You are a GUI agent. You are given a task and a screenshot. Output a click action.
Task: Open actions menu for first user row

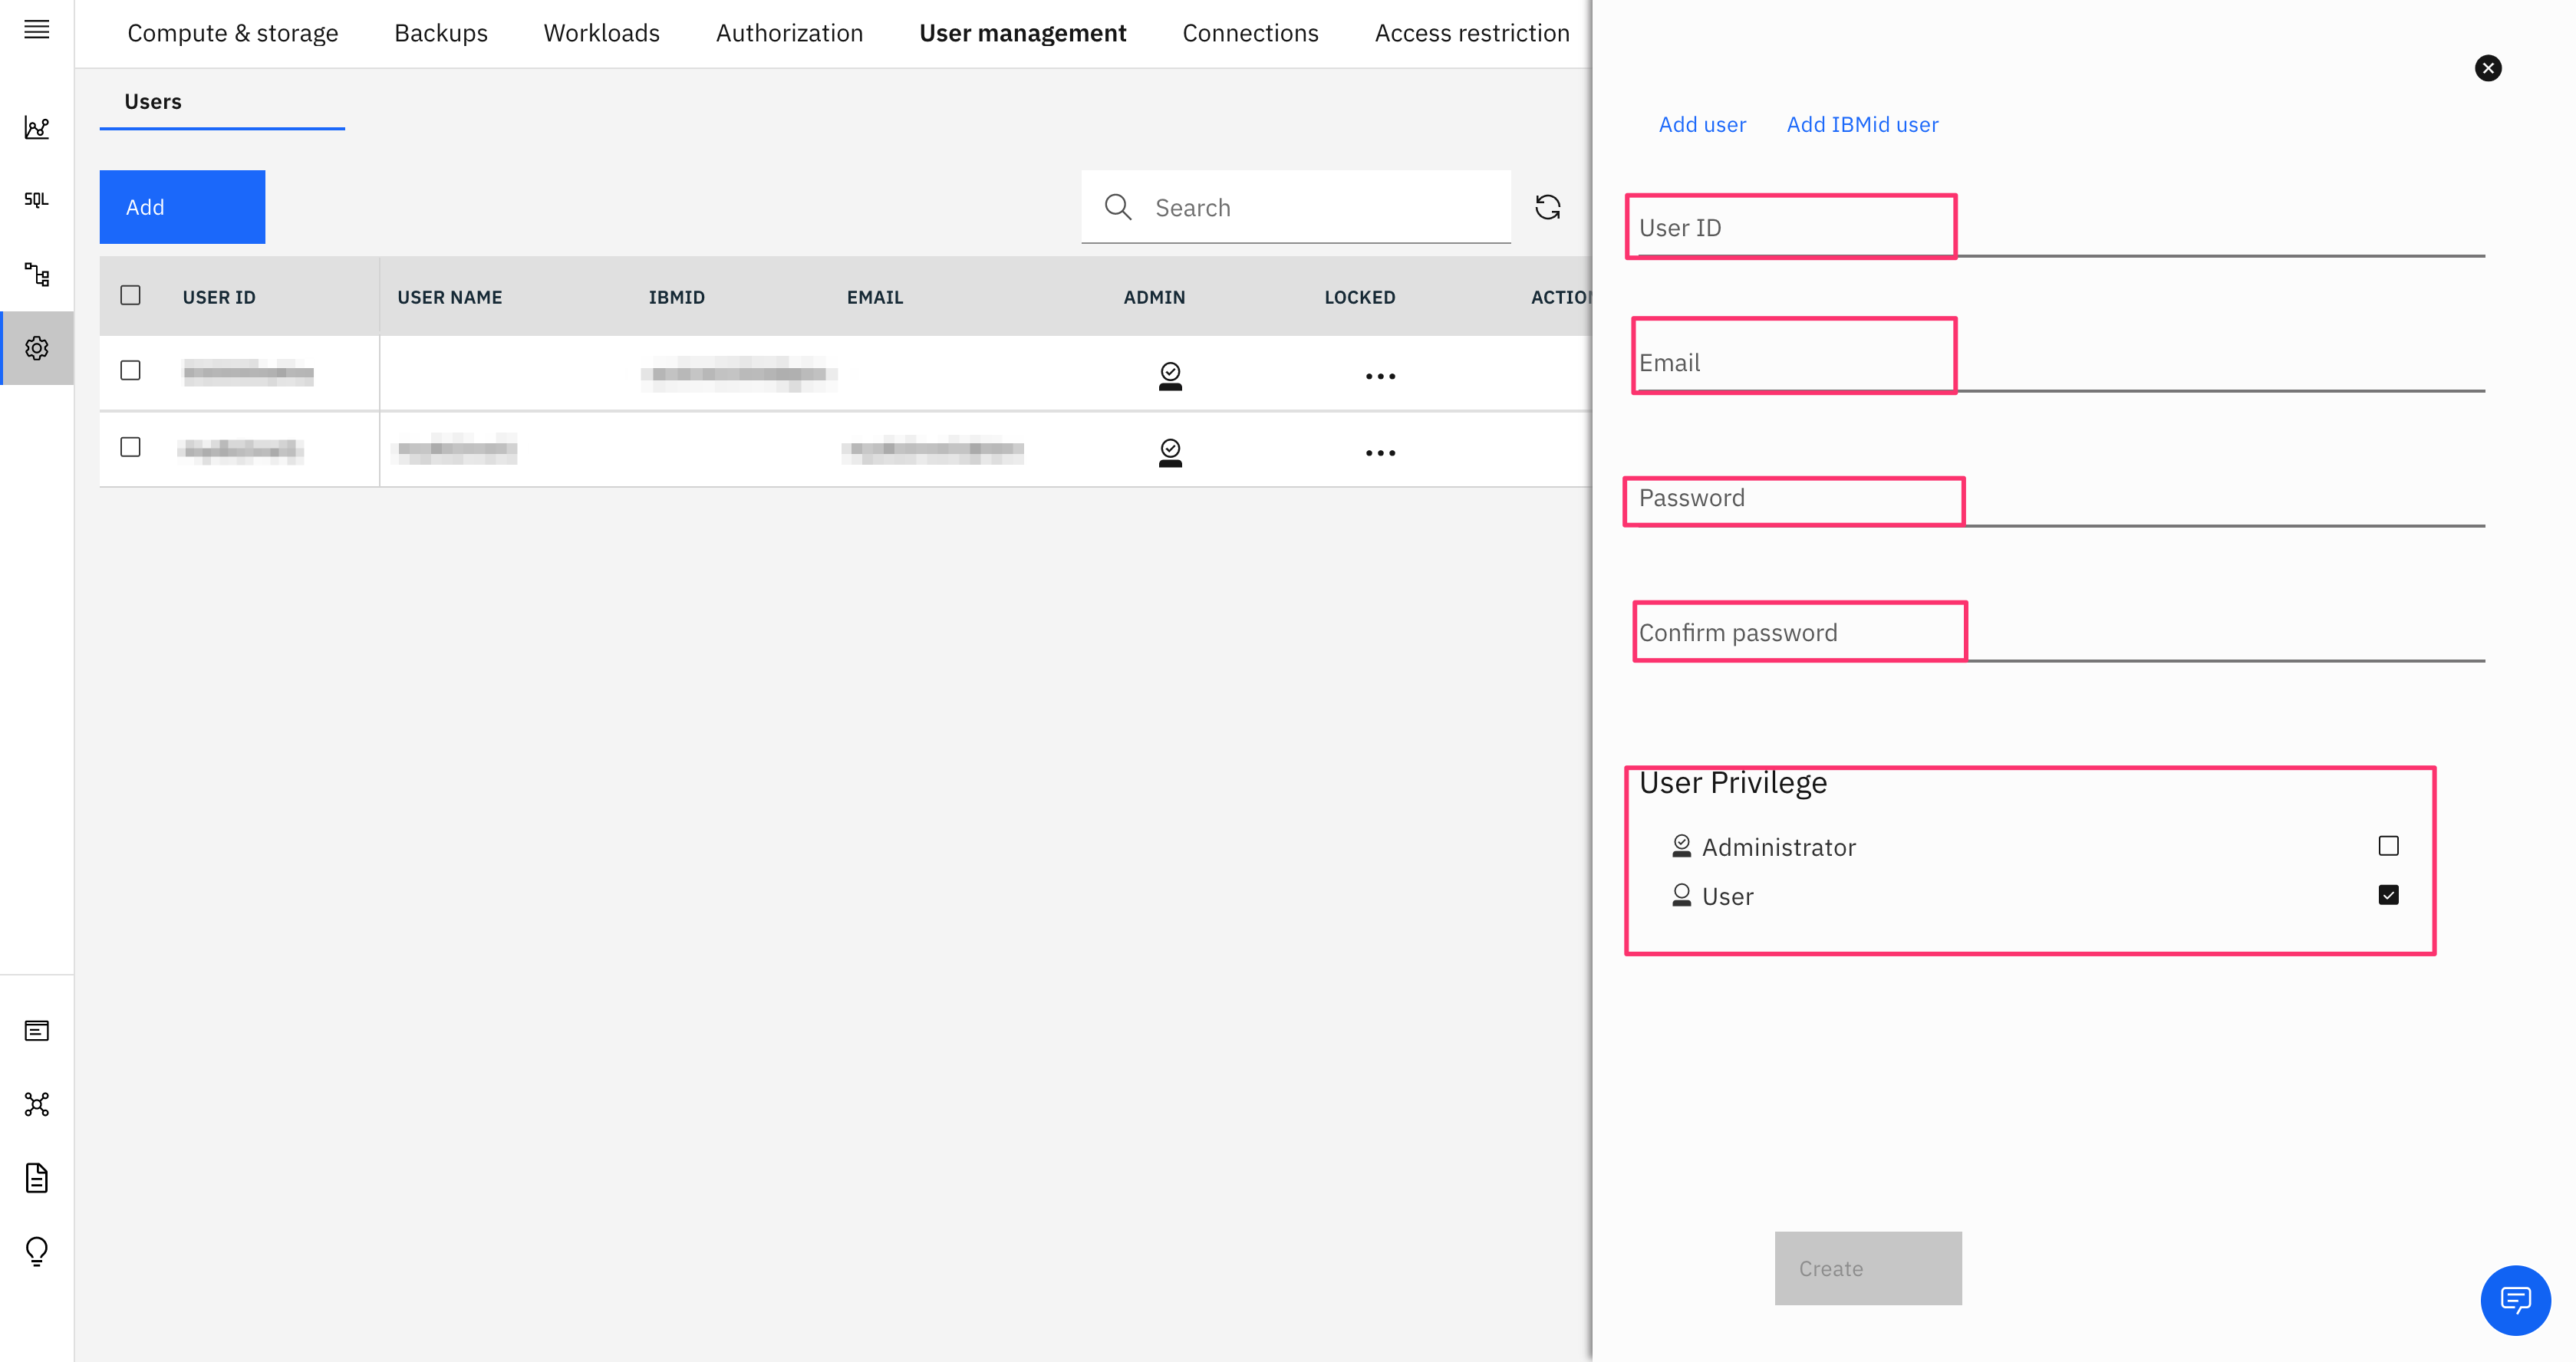click(x=1380, y=377)
